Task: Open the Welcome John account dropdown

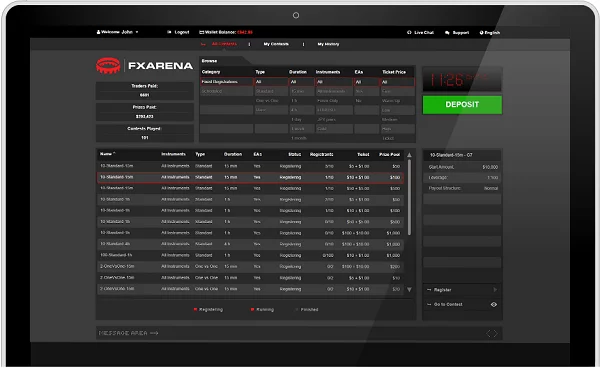Action: point(117,32)
